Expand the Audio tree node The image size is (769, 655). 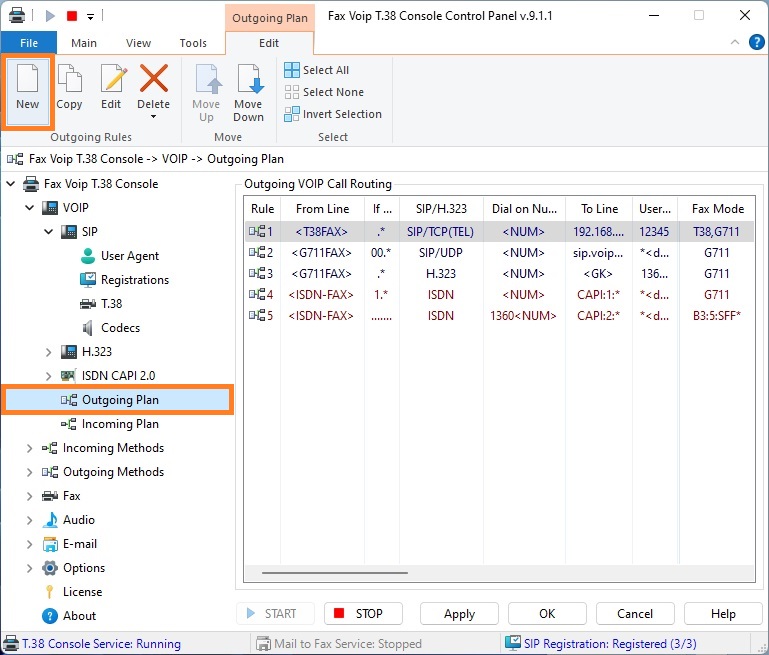pos(29,520)
